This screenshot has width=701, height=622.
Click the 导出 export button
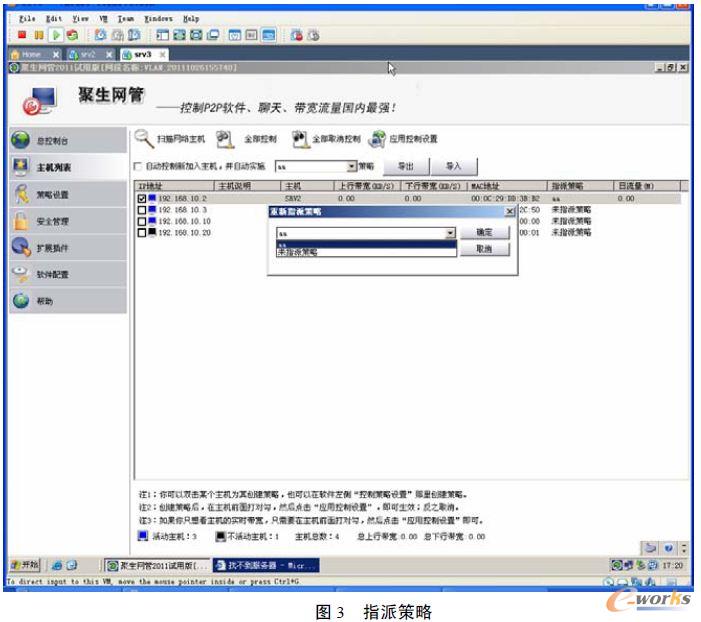click(405, 166)
